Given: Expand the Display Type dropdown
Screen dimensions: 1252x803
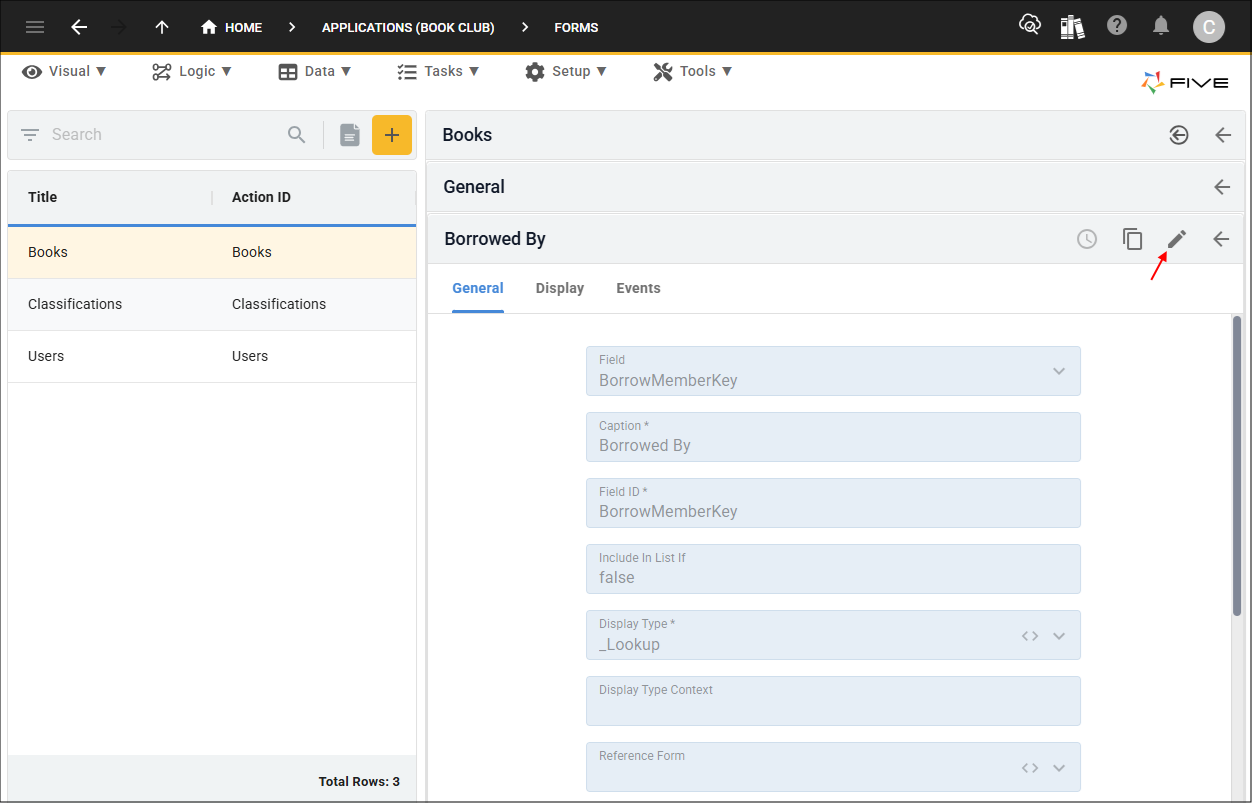Looking at the screenshot, I should coord(1059,636).
